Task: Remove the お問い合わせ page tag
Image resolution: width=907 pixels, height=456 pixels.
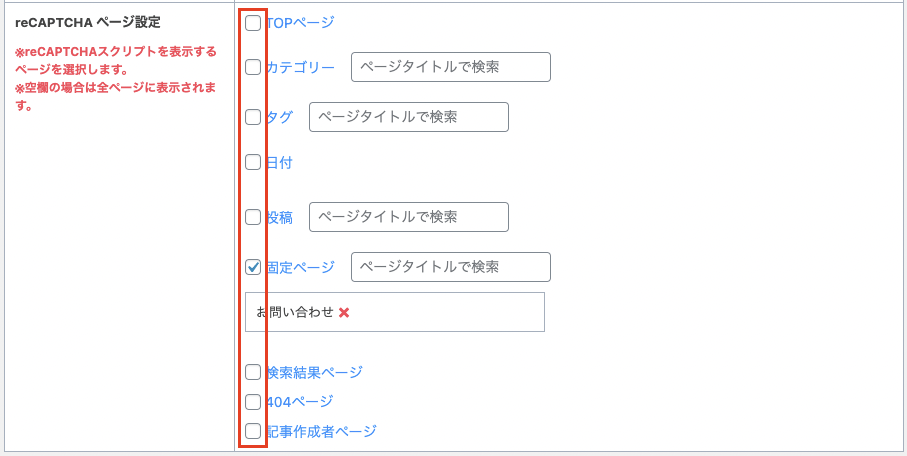Action: (x=344, y=312)
